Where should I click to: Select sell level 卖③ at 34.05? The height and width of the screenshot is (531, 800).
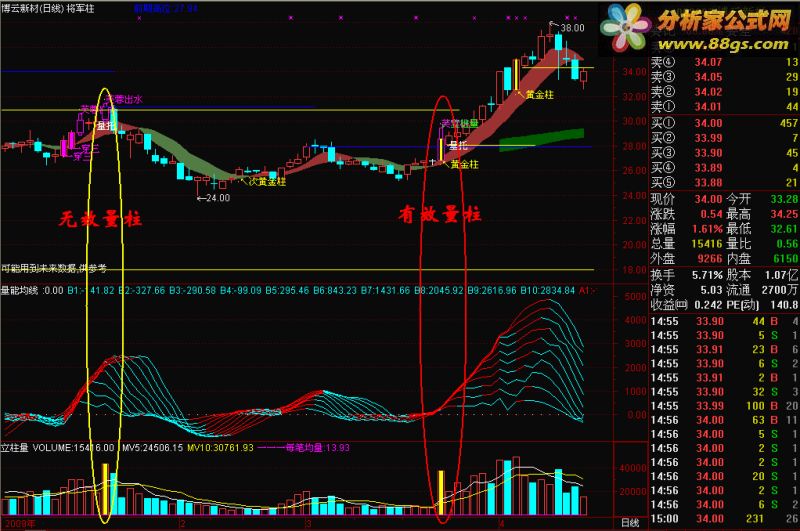tap(724, 77)
